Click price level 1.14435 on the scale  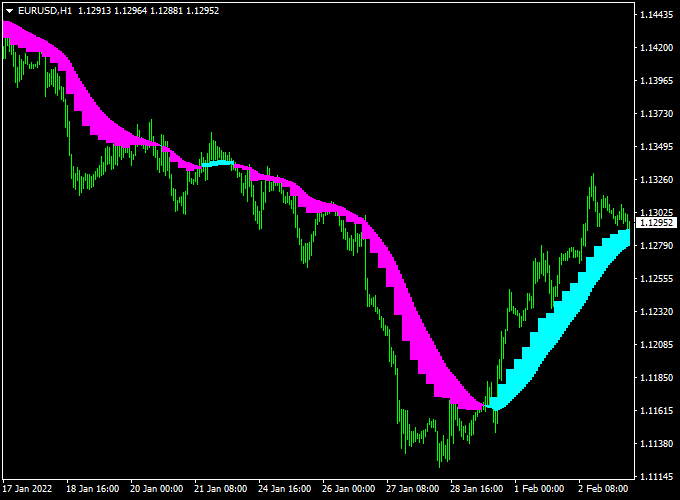point(657,15)
